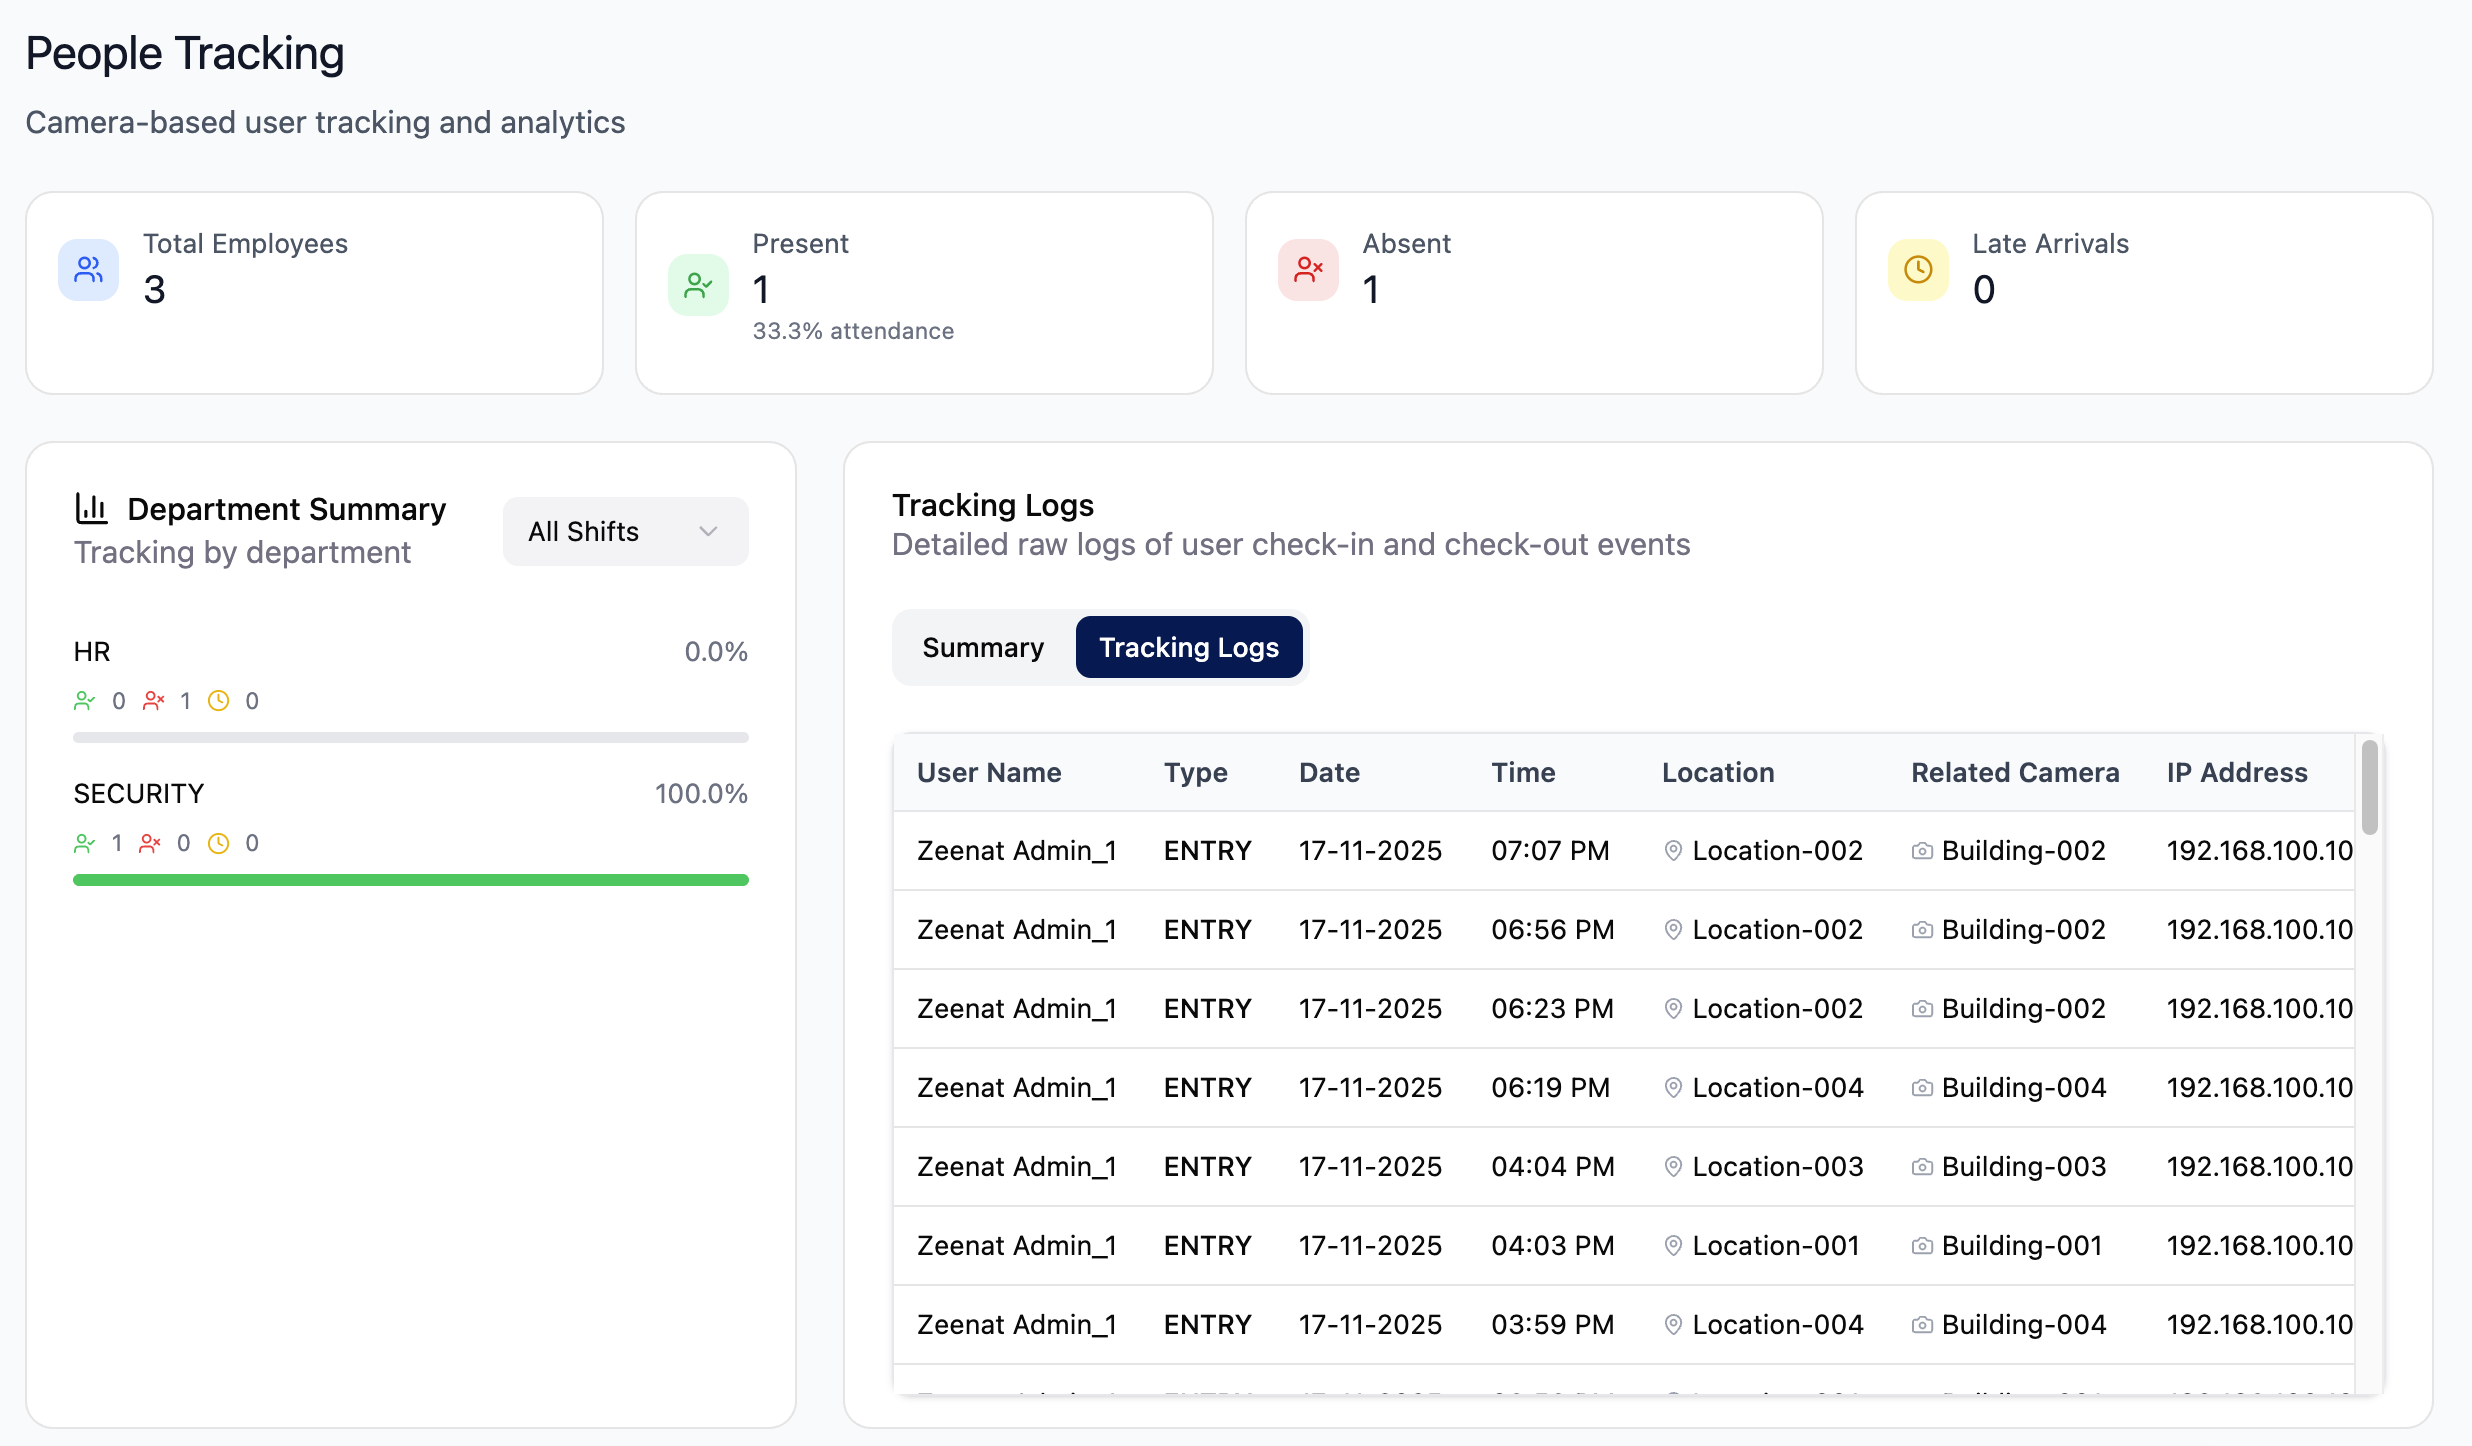Screen dimensions: 2472x1446
Task: Select the Tracking Logs tab
Action: (1188, 648)
